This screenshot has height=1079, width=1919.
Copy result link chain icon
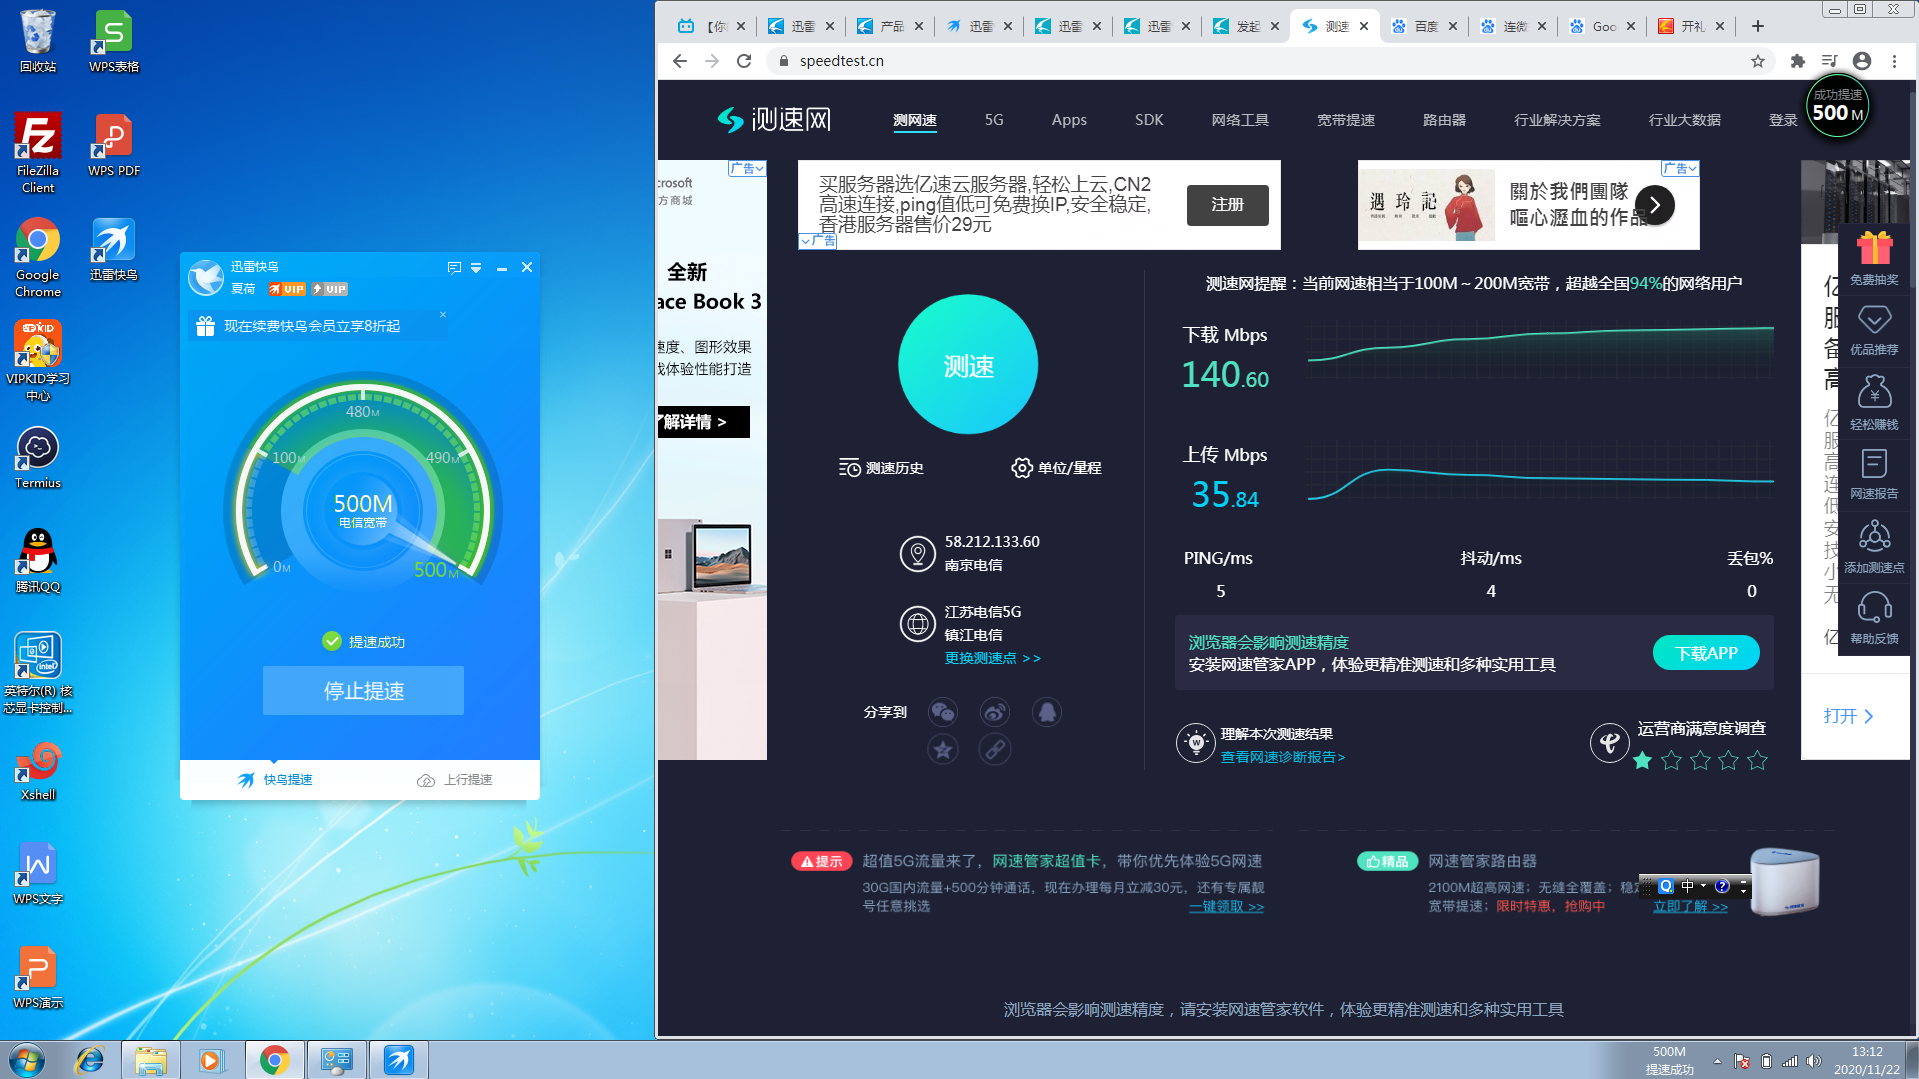click(x=994, y=749)
